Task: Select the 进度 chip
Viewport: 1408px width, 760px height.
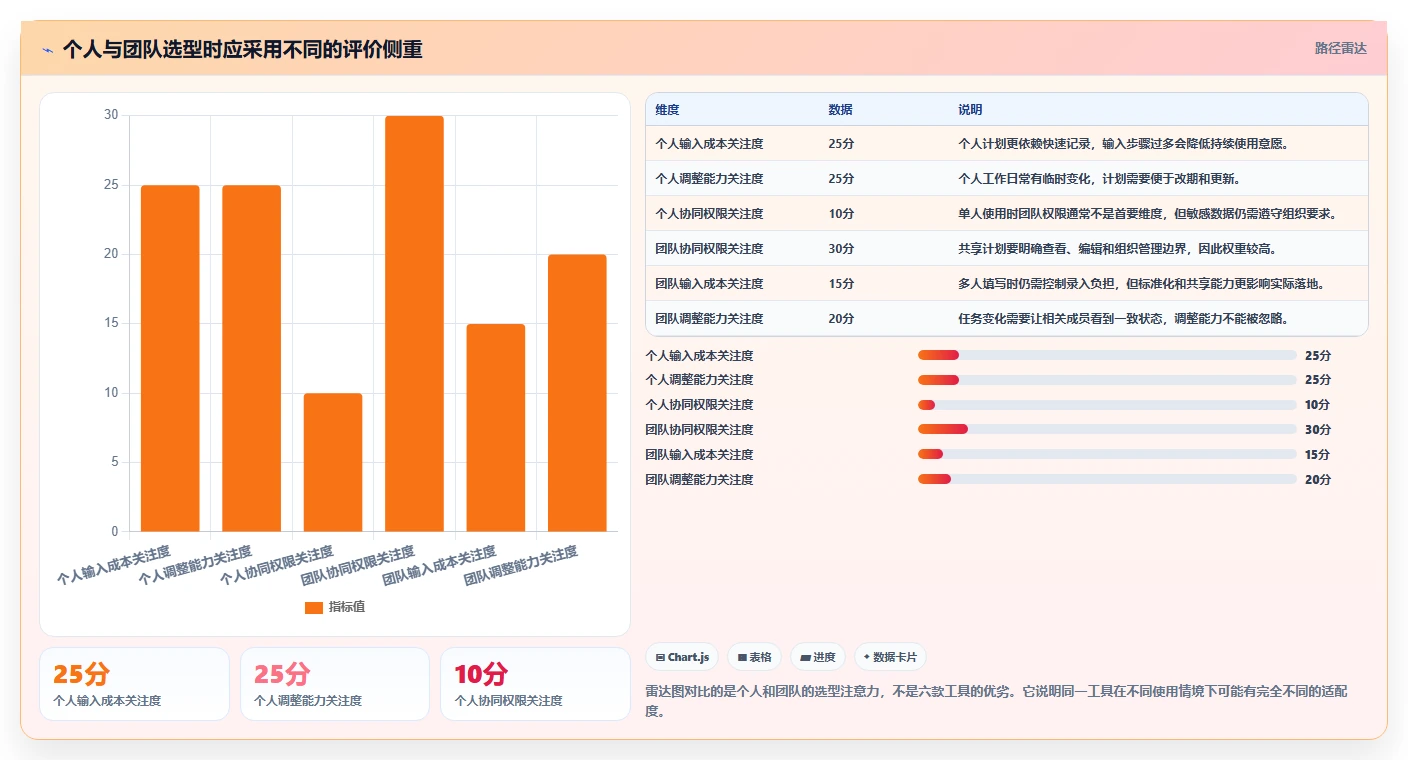Action: [x=817, y=657]
